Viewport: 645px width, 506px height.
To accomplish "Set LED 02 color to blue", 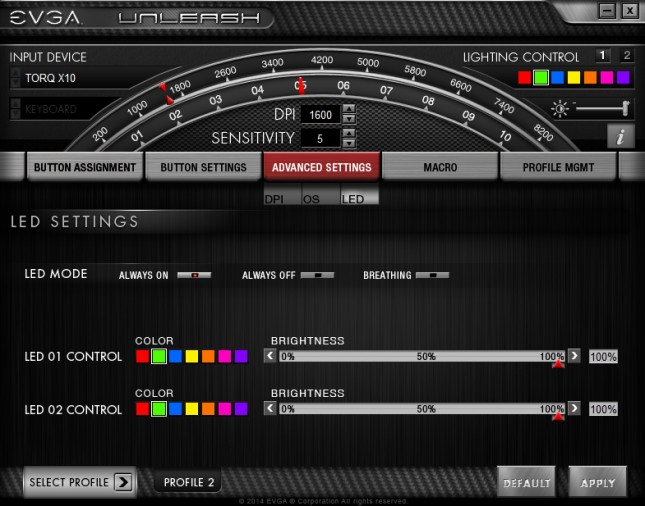I will coord(175,409).
